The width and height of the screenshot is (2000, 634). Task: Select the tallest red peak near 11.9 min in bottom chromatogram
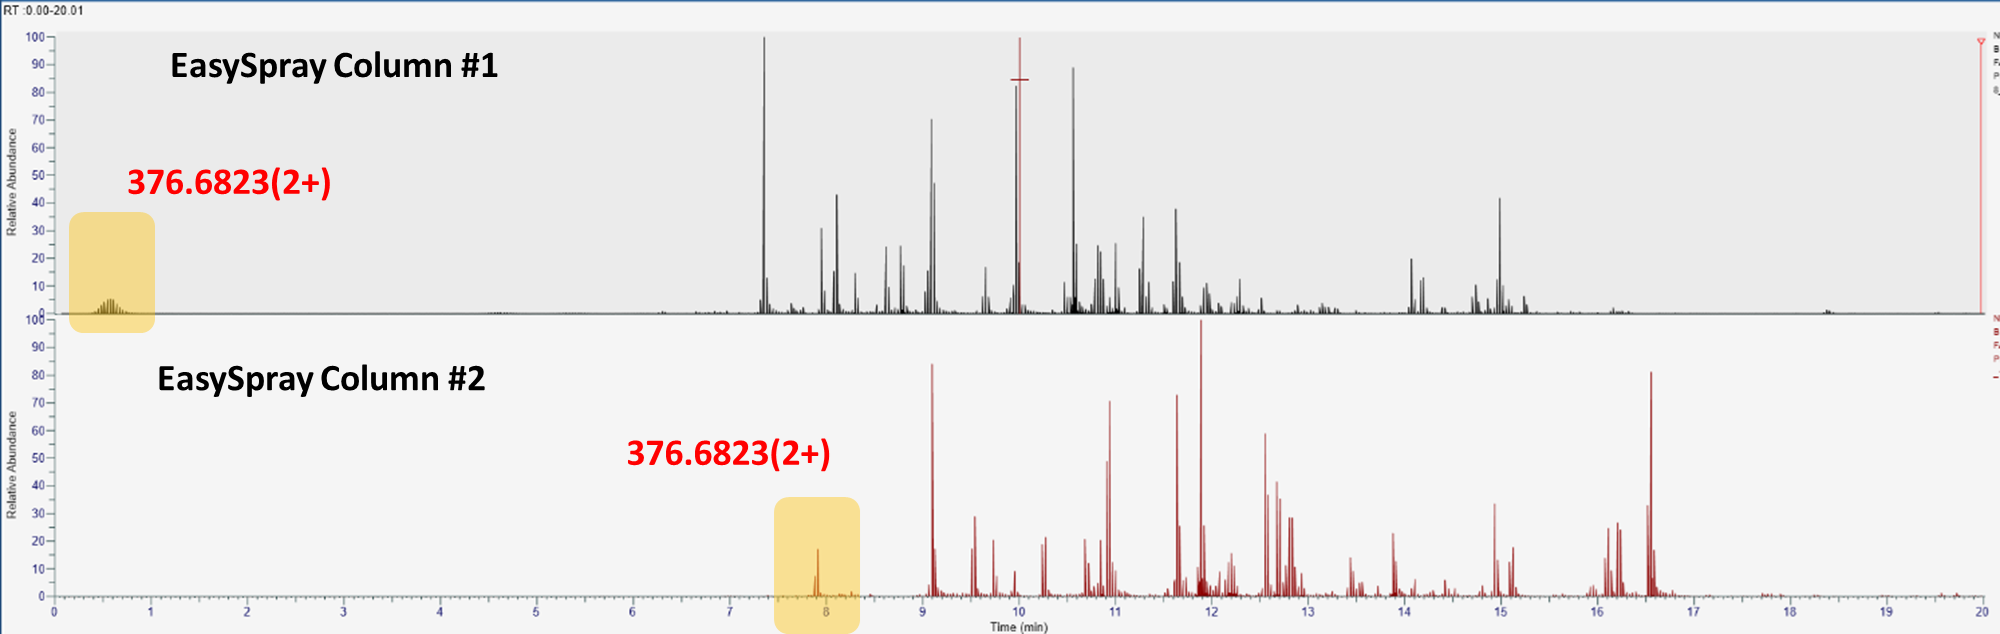(1201, 458)
